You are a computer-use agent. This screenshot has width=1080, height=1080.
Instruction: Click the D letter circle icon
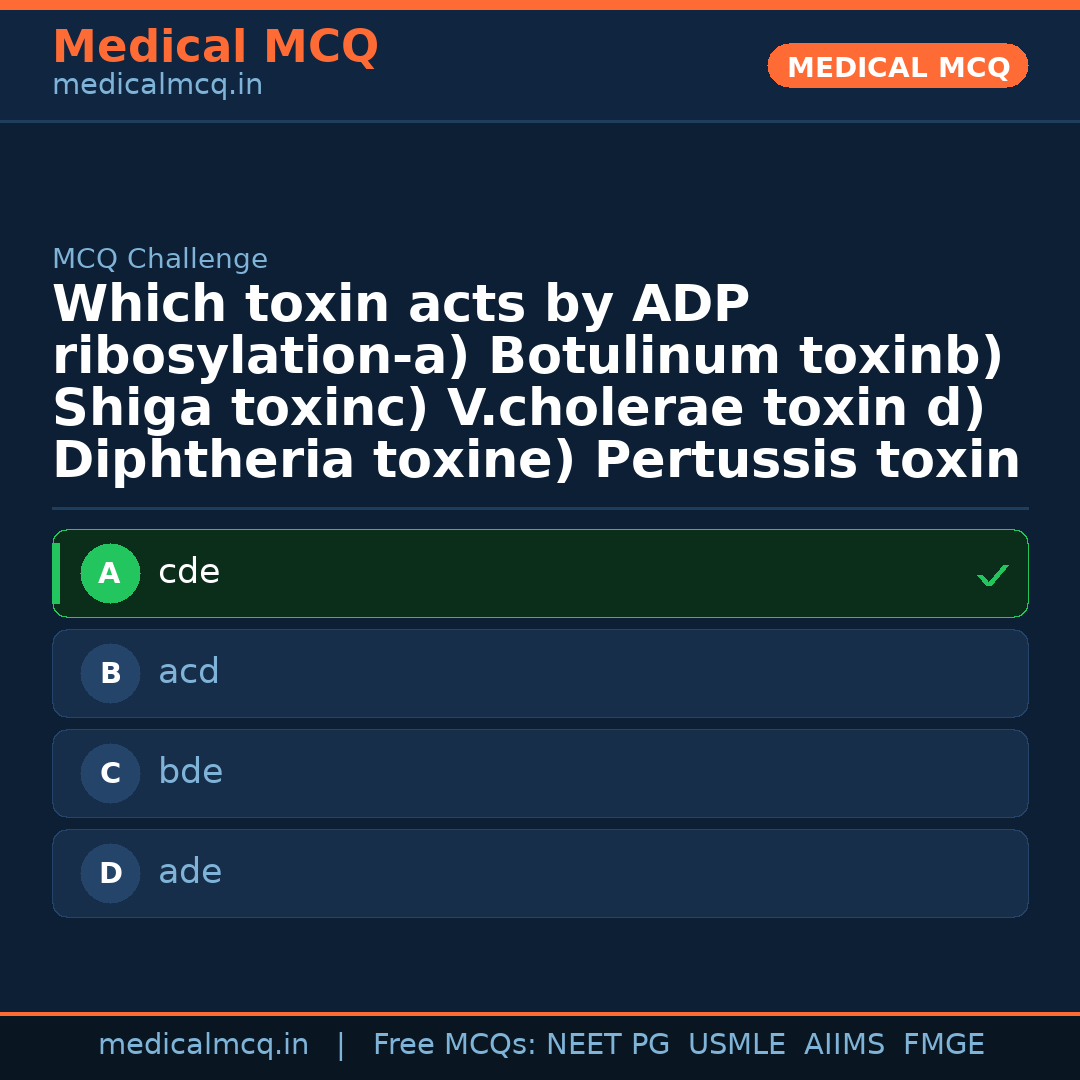110,873
